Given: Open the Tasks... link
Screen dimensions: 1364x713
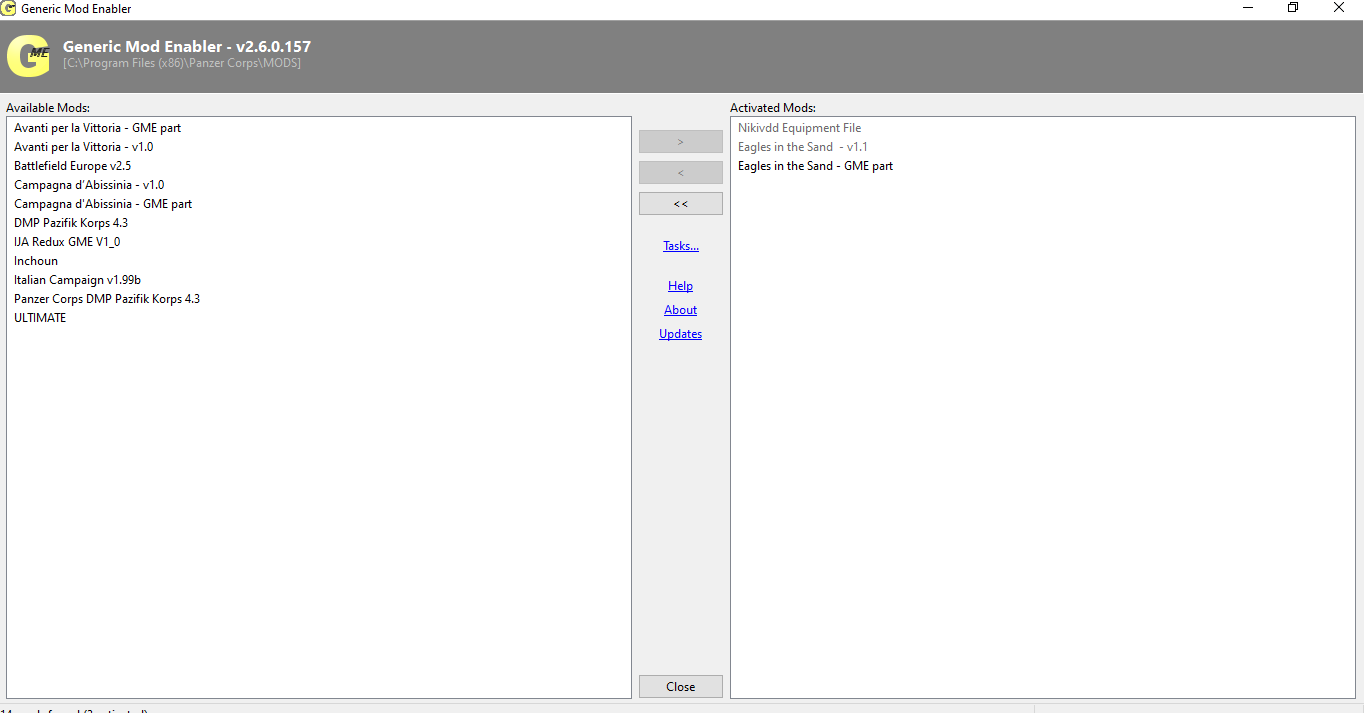Looking at the screenshot, I should pos(681,246).
